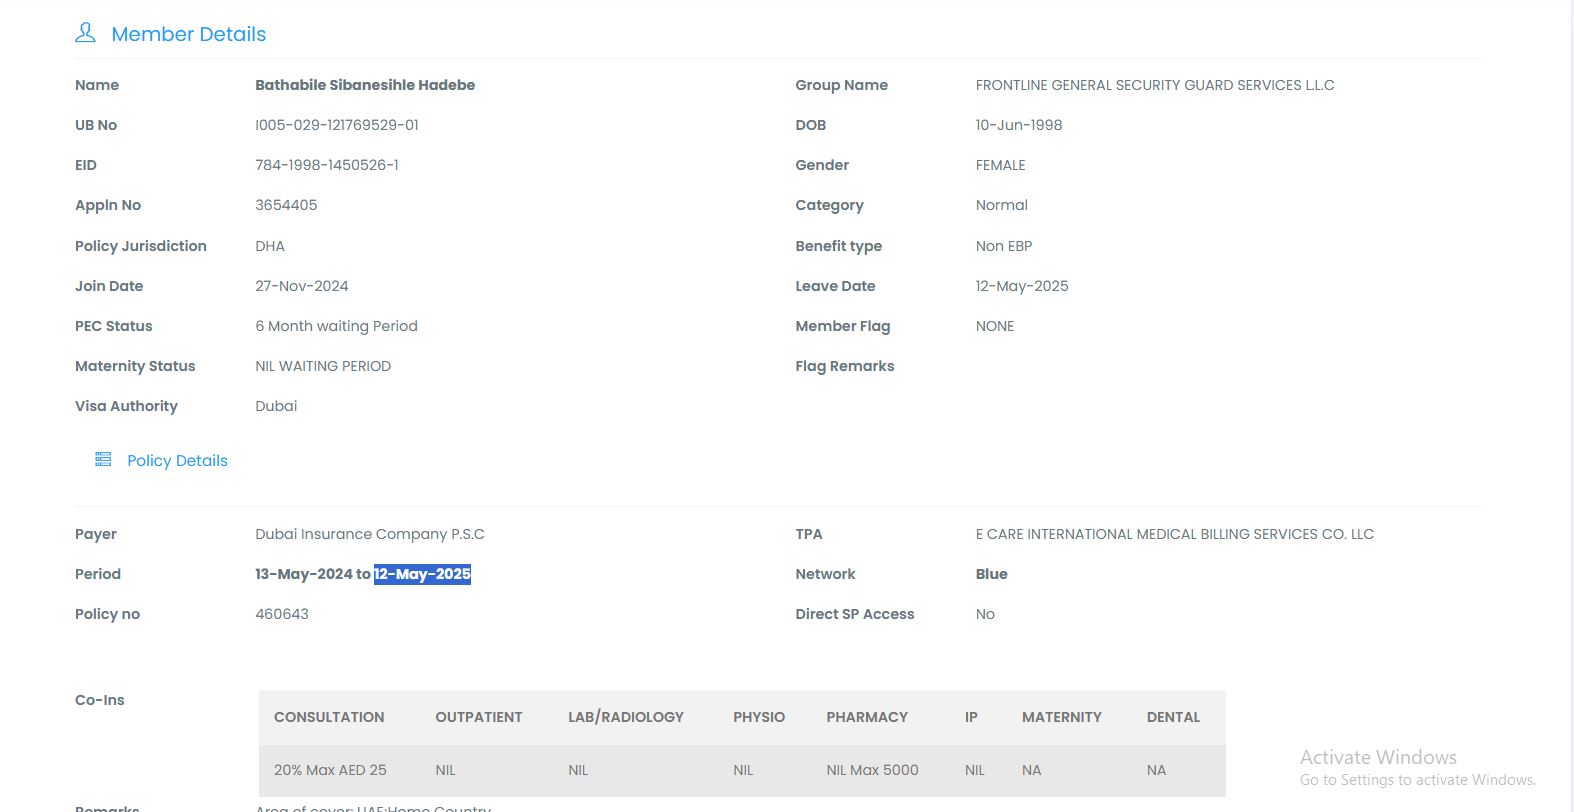Select the UB No value I005-029-121769529-01

(x=336, y=125)
